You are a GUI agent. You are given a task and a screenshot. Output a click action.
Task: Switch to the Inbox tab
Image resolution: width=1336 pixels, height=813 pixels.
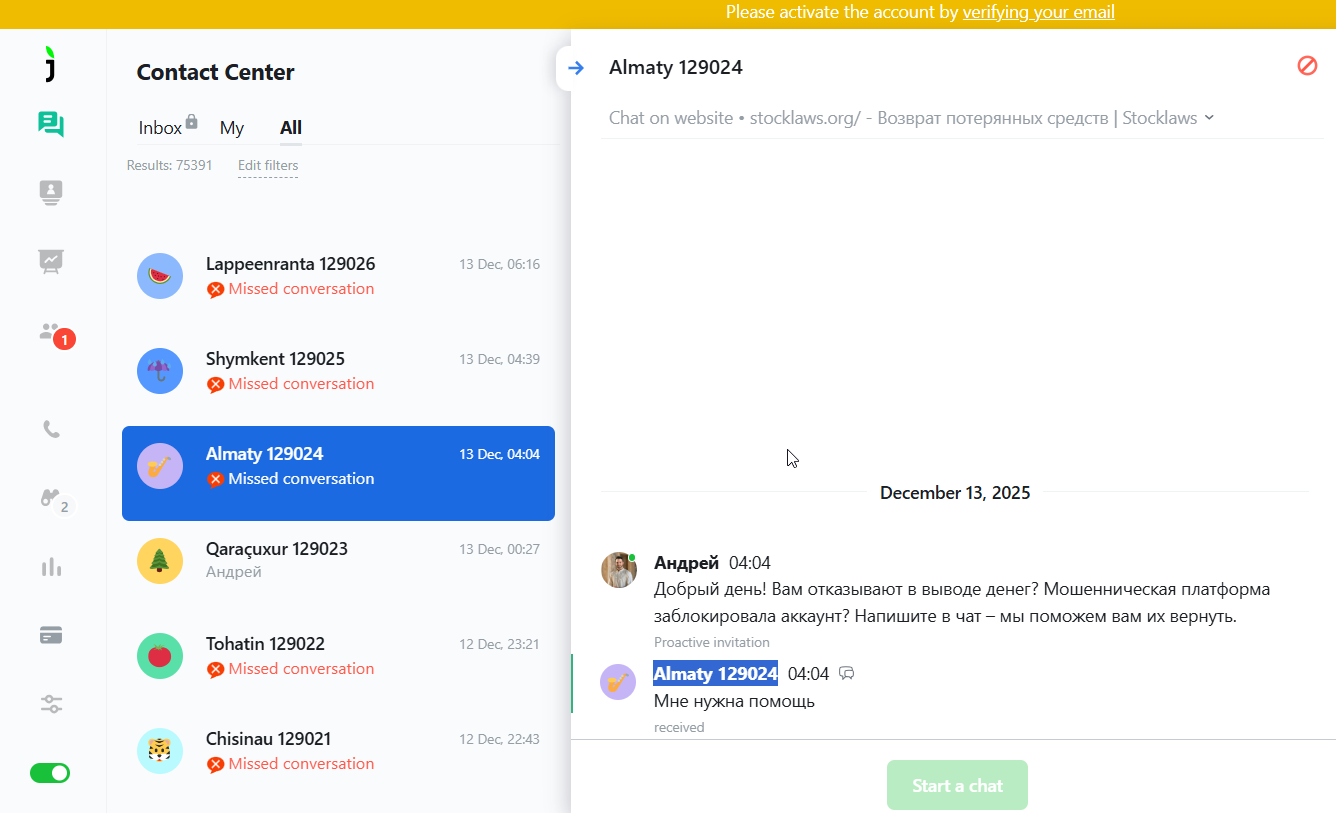160,128
